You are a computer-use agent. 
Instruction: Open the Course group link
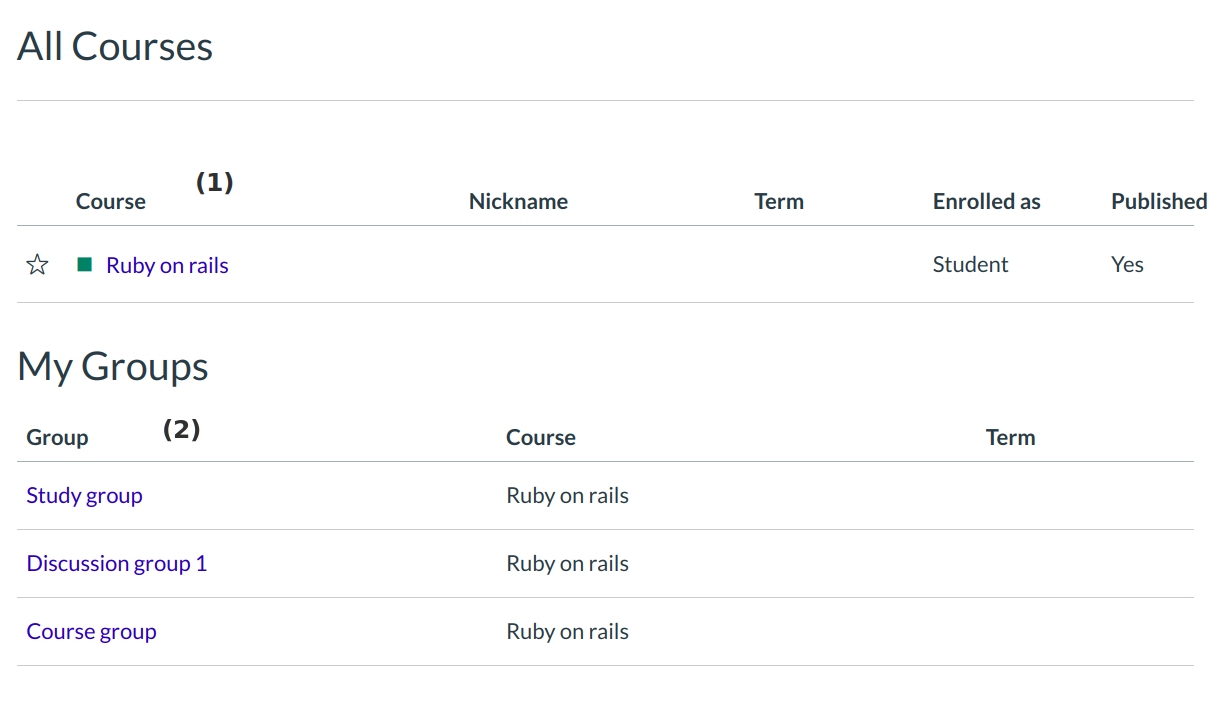91,631
